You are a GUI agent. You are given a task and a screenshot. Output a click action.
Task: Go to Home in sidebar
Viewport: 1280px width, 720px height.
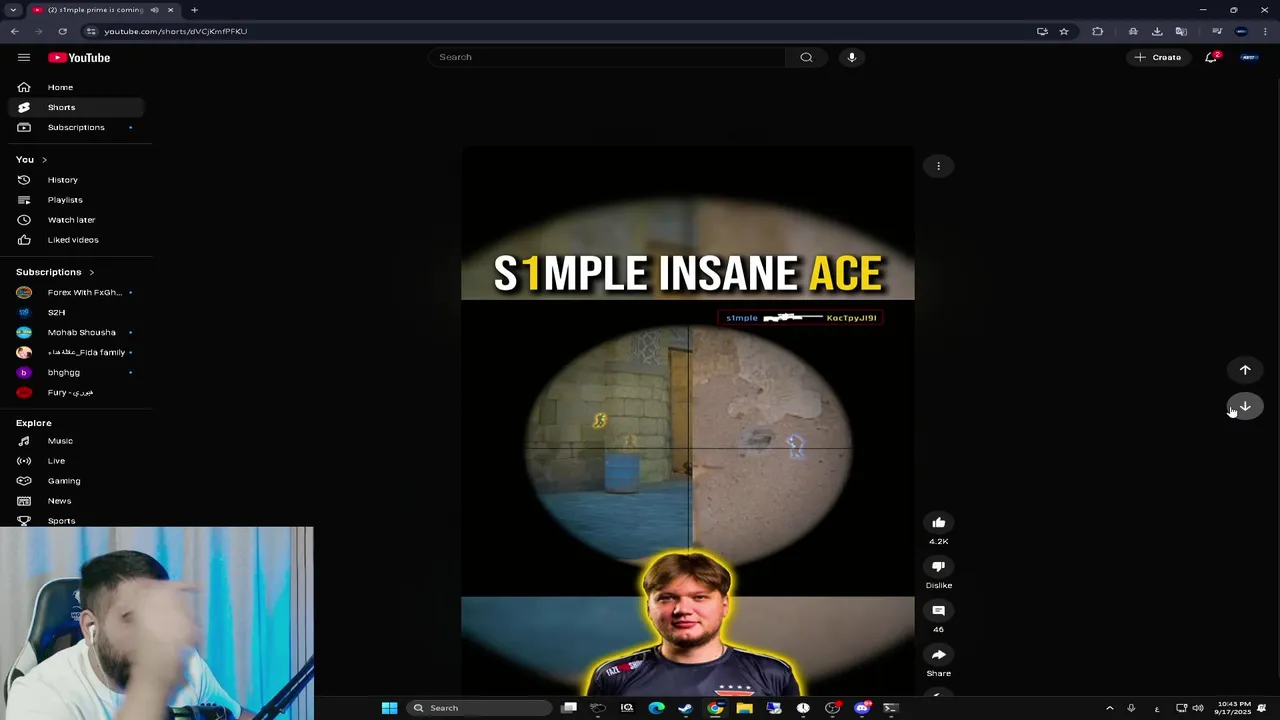point(76,87)
